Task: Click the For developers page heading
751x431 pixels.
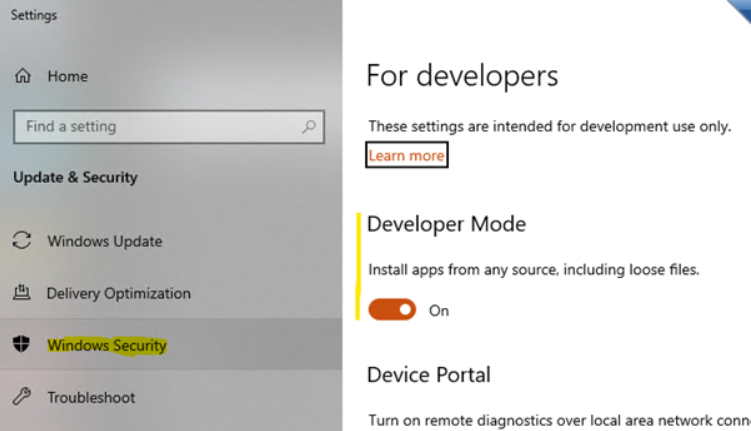Action: [462, 76]
